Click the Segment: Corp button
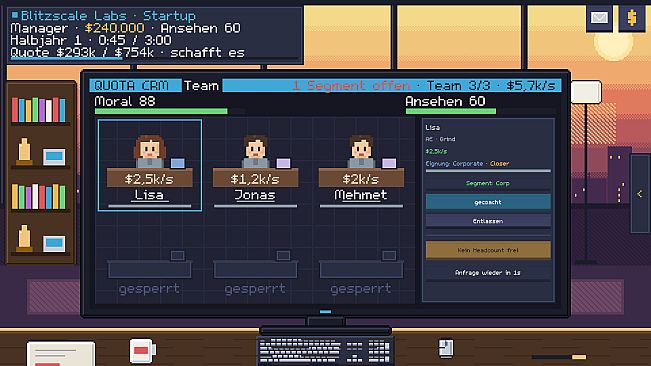 (488, 183)
